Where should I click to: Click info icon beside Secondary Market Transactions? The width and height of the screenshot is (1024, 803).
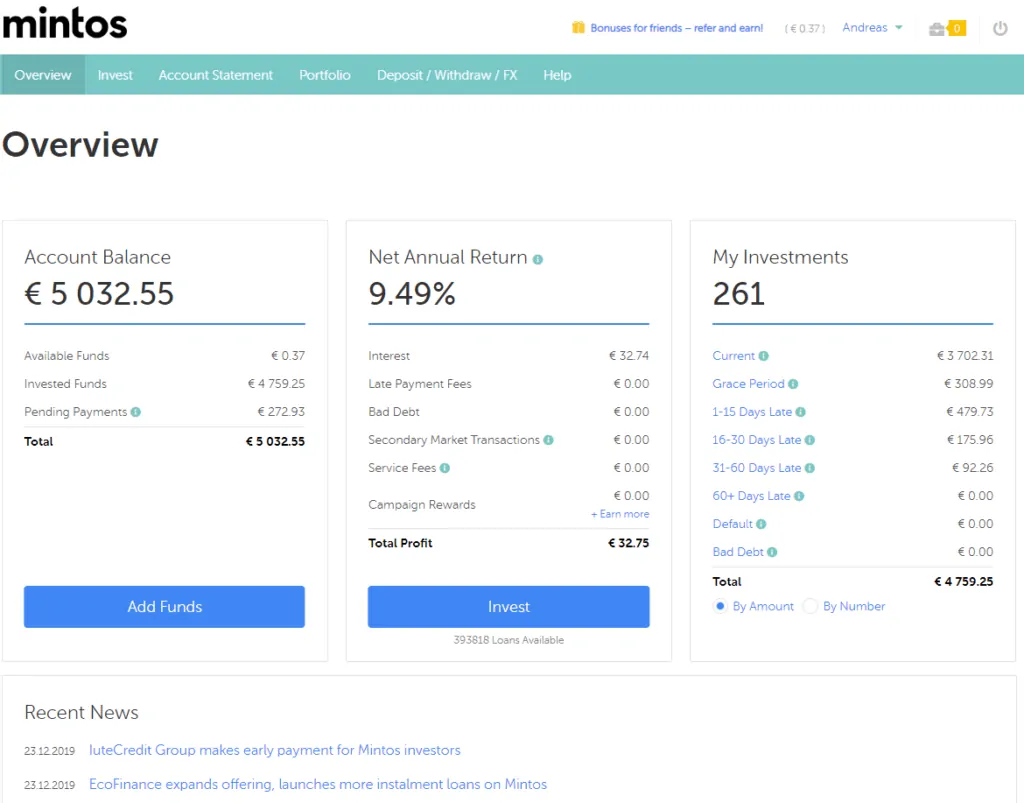[x=549, y=440]
